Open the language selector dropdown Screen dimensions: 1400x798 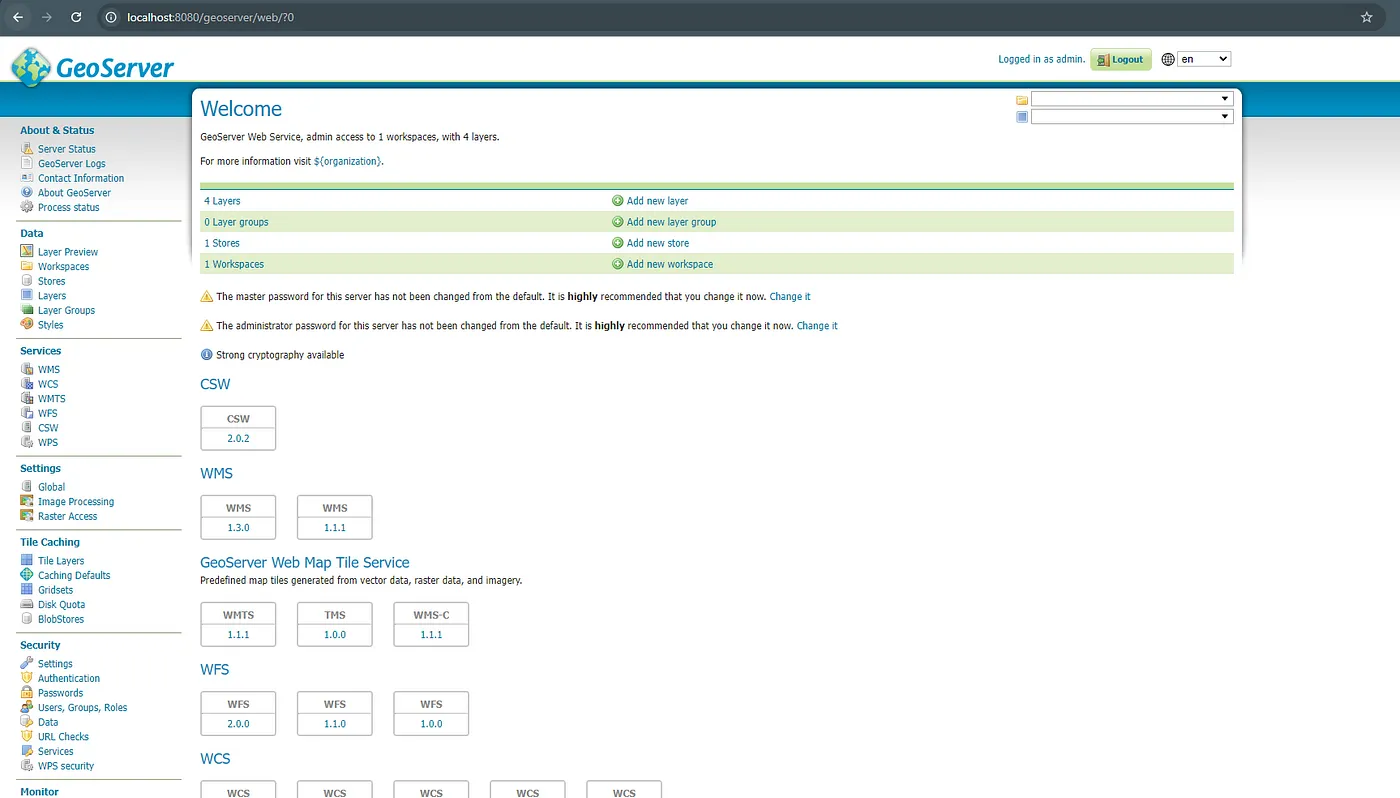coord(1203,59)
